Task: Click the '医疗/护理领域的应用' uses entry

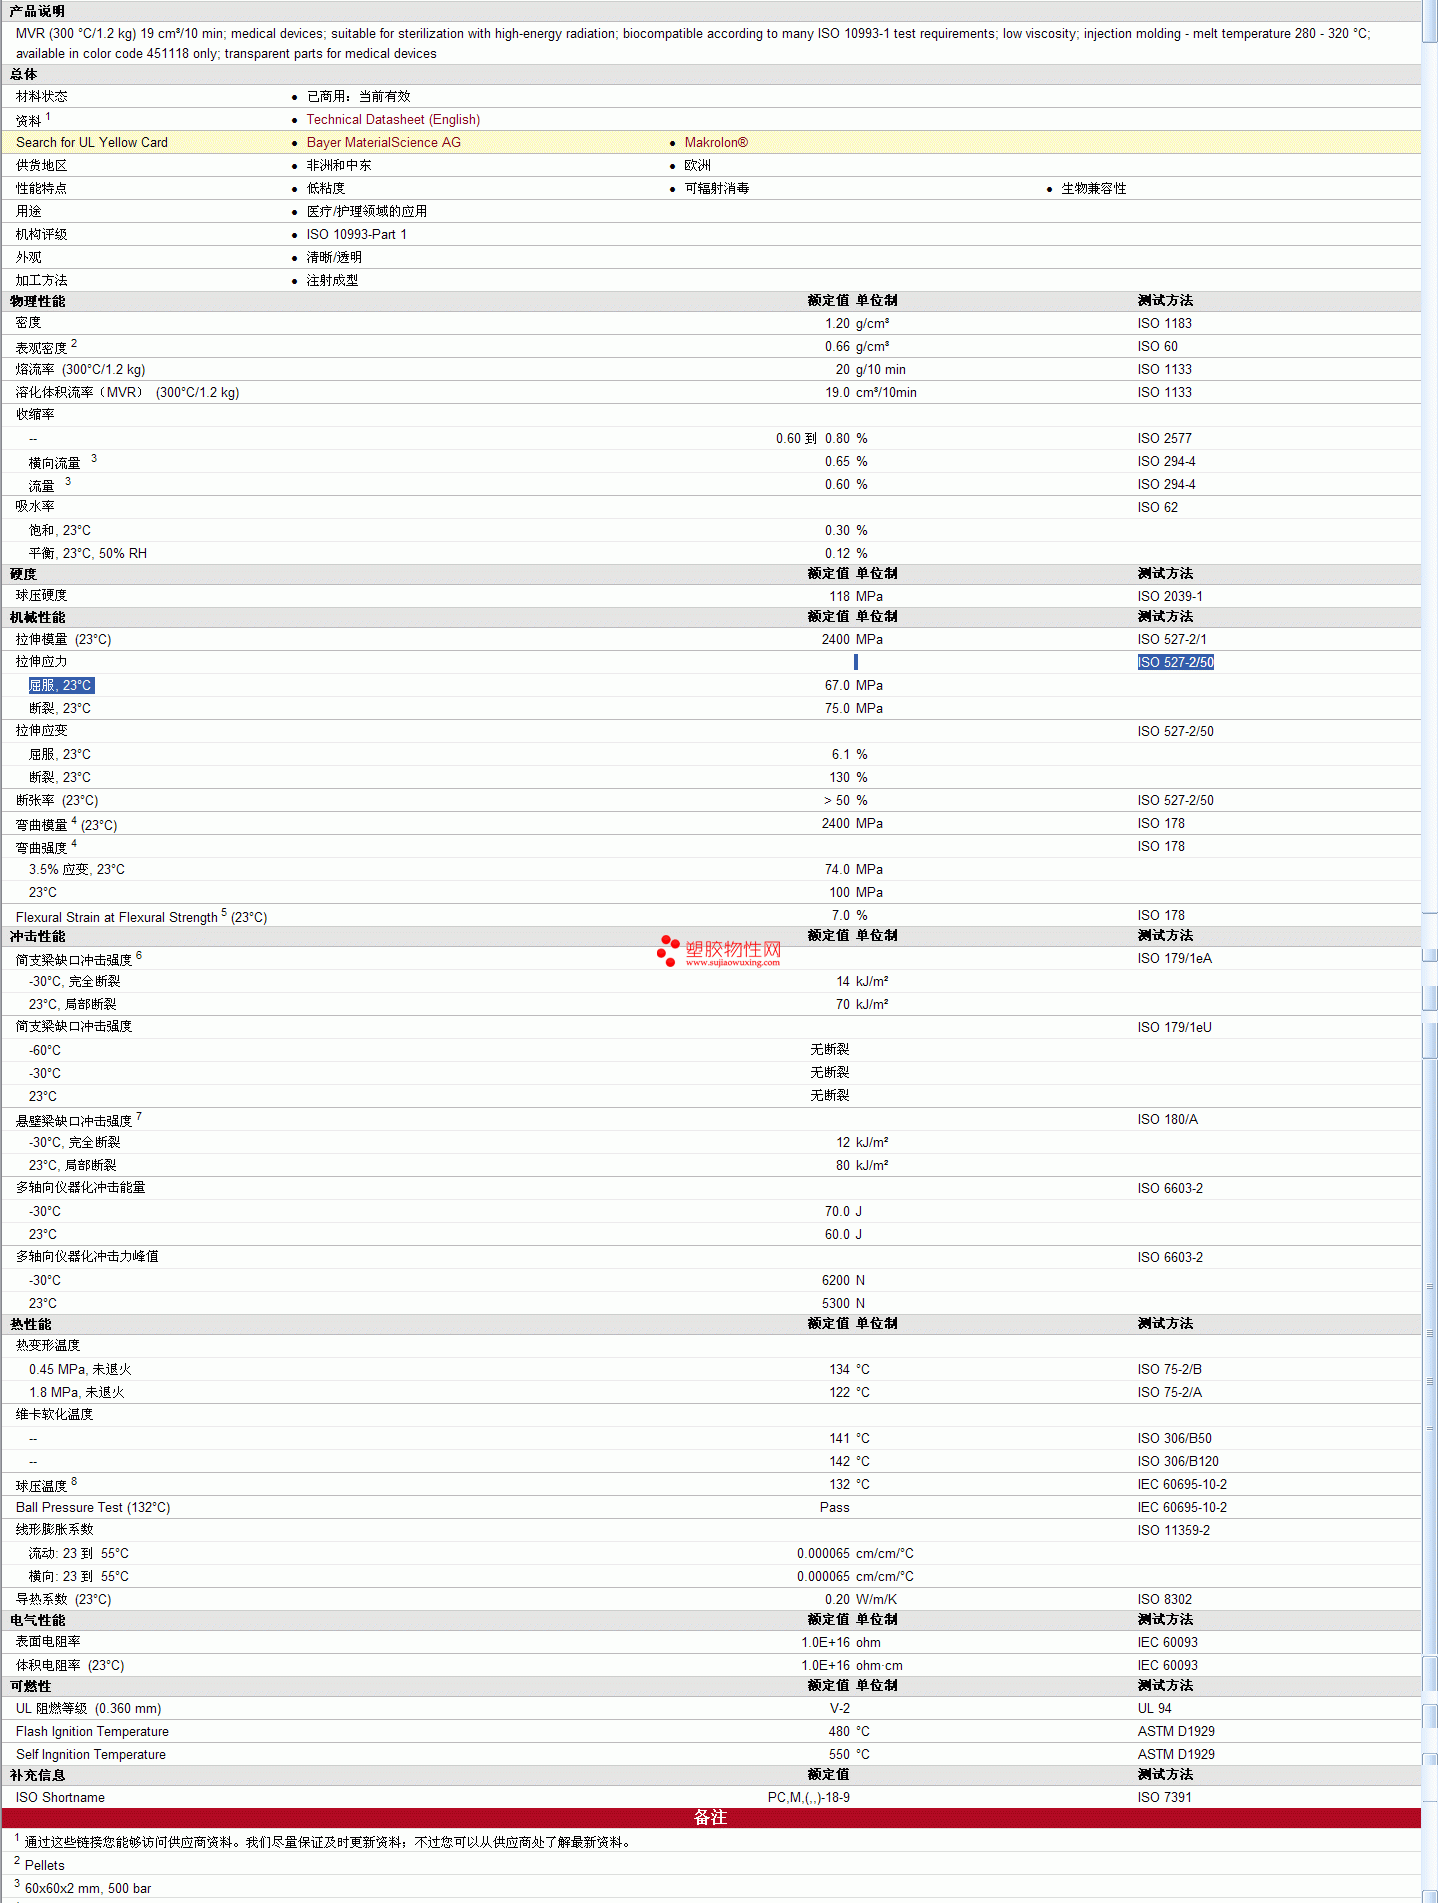Action: coord(367,212)
